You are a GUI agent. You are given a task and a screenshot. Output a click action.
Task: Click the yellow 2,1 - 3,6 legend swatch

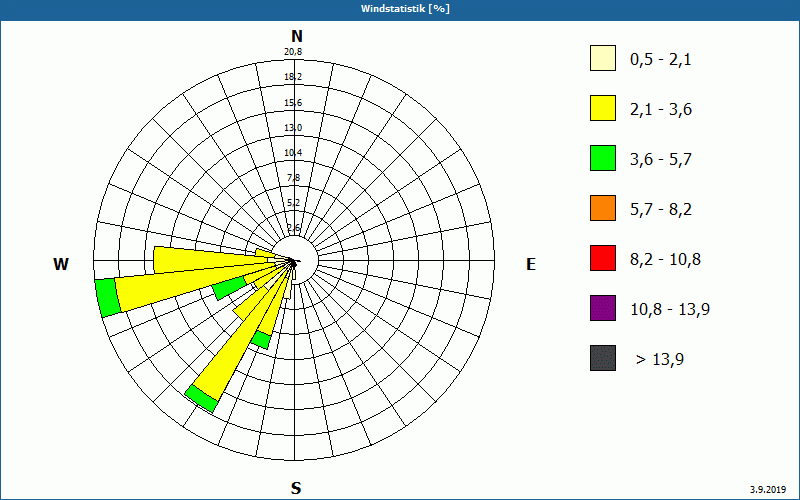pos(603,108)
